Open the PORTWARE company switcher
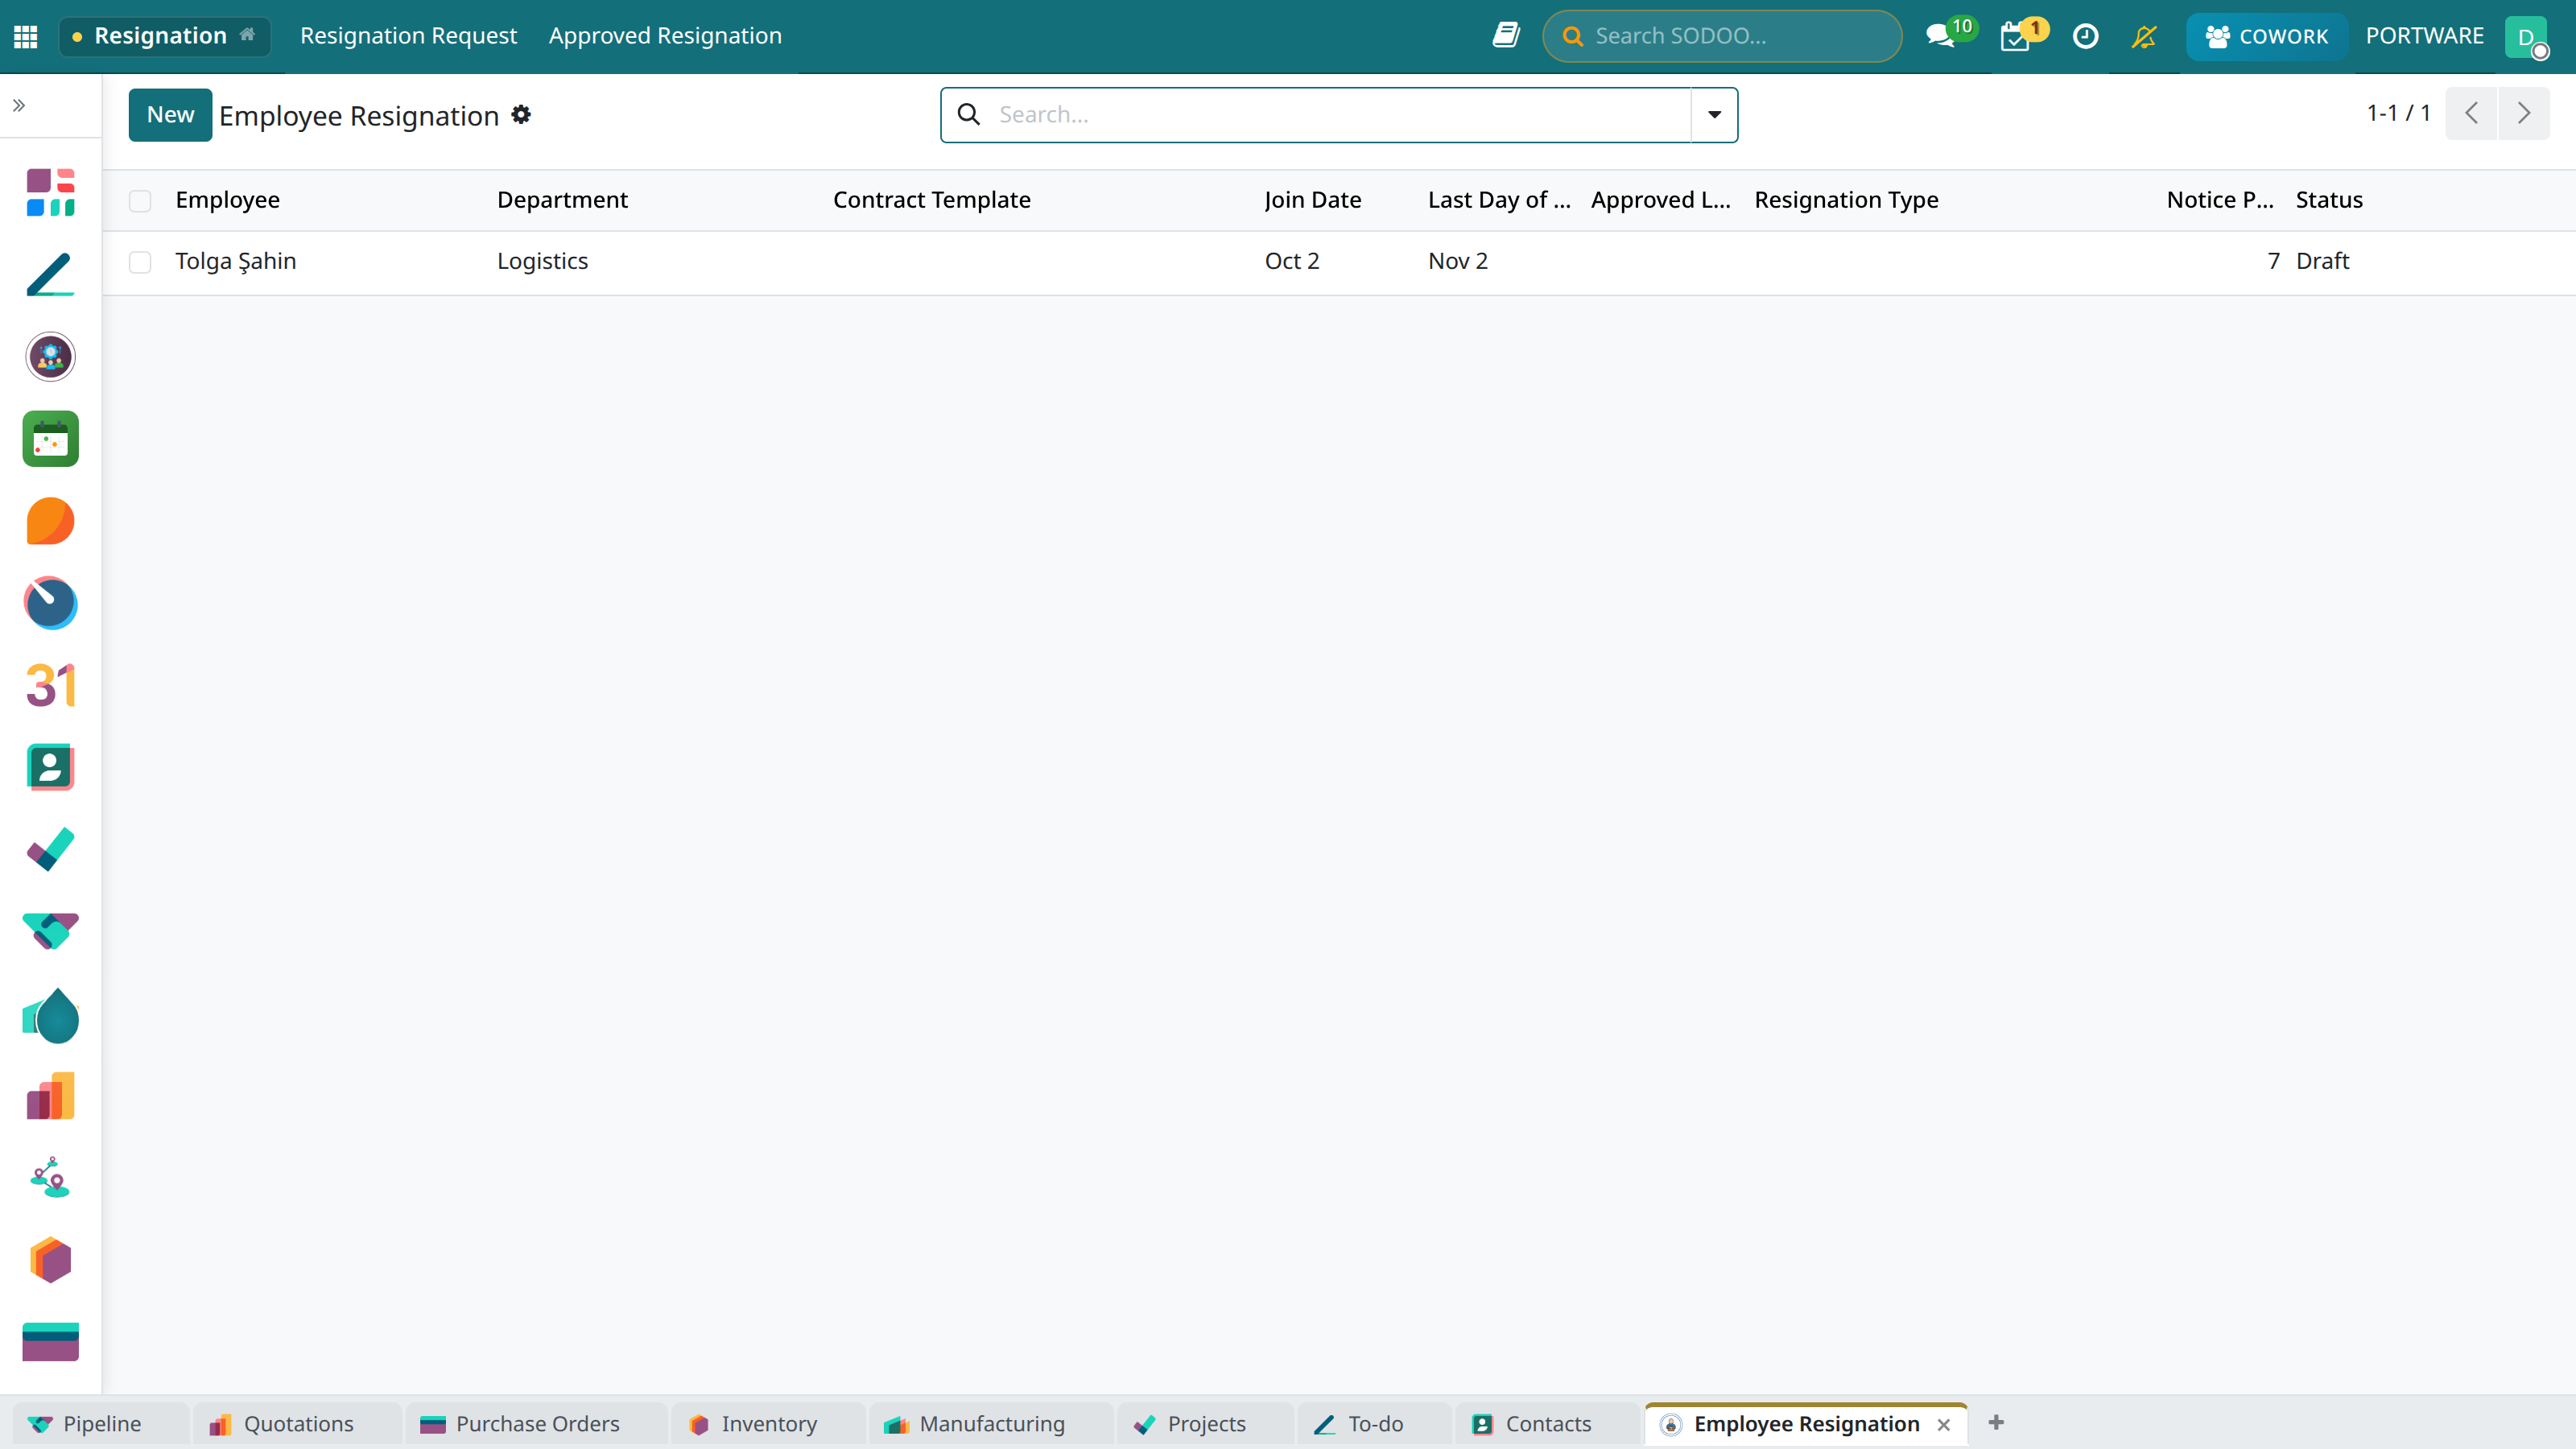This screenshot has width=2576, height=1449. coord(2424,36)
